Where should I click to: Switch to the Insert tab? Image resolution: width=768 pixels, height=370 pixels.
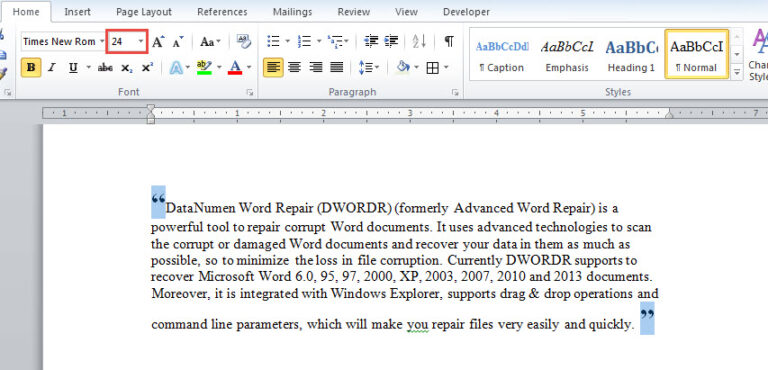(x=77, y=12)
